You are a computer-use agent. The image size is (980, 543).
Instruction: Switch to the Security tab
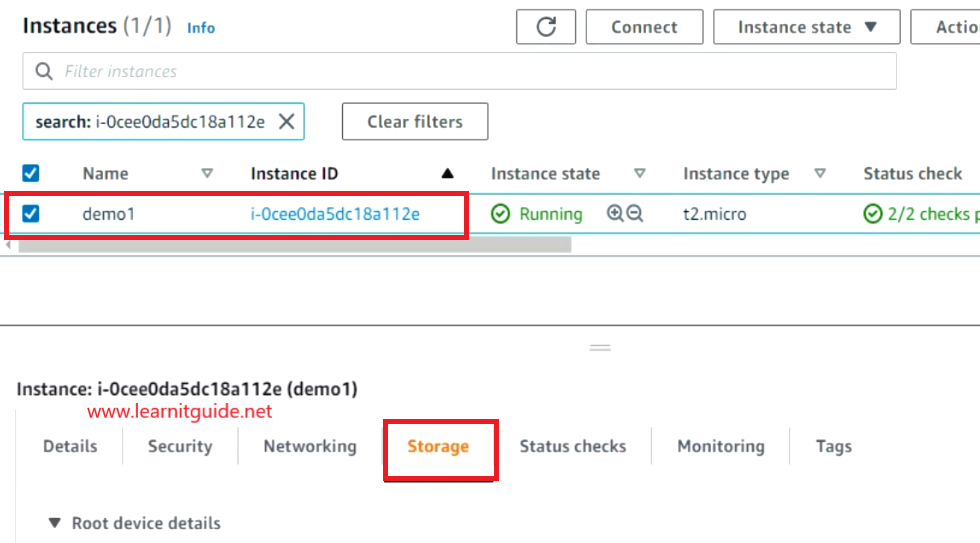coord(180,446)
